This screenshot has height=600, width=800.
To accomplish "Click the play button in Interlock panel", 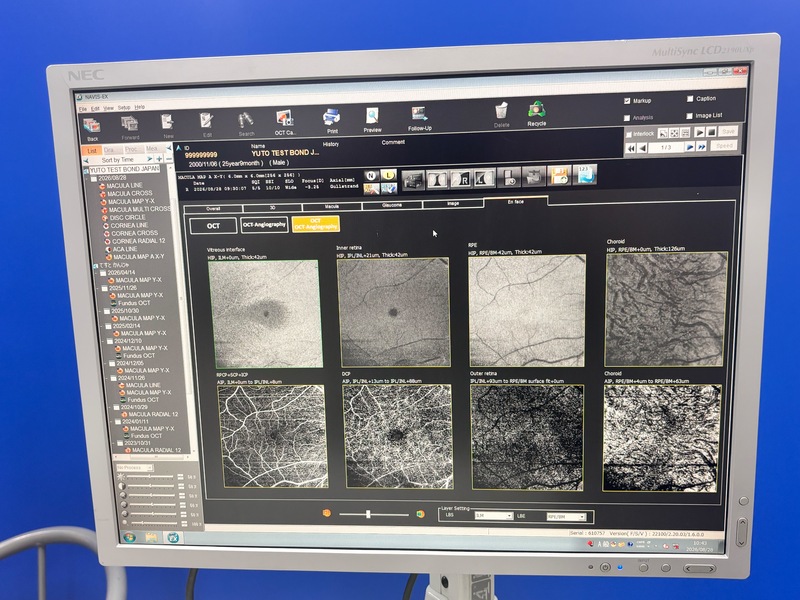I will tap(699, 132).
